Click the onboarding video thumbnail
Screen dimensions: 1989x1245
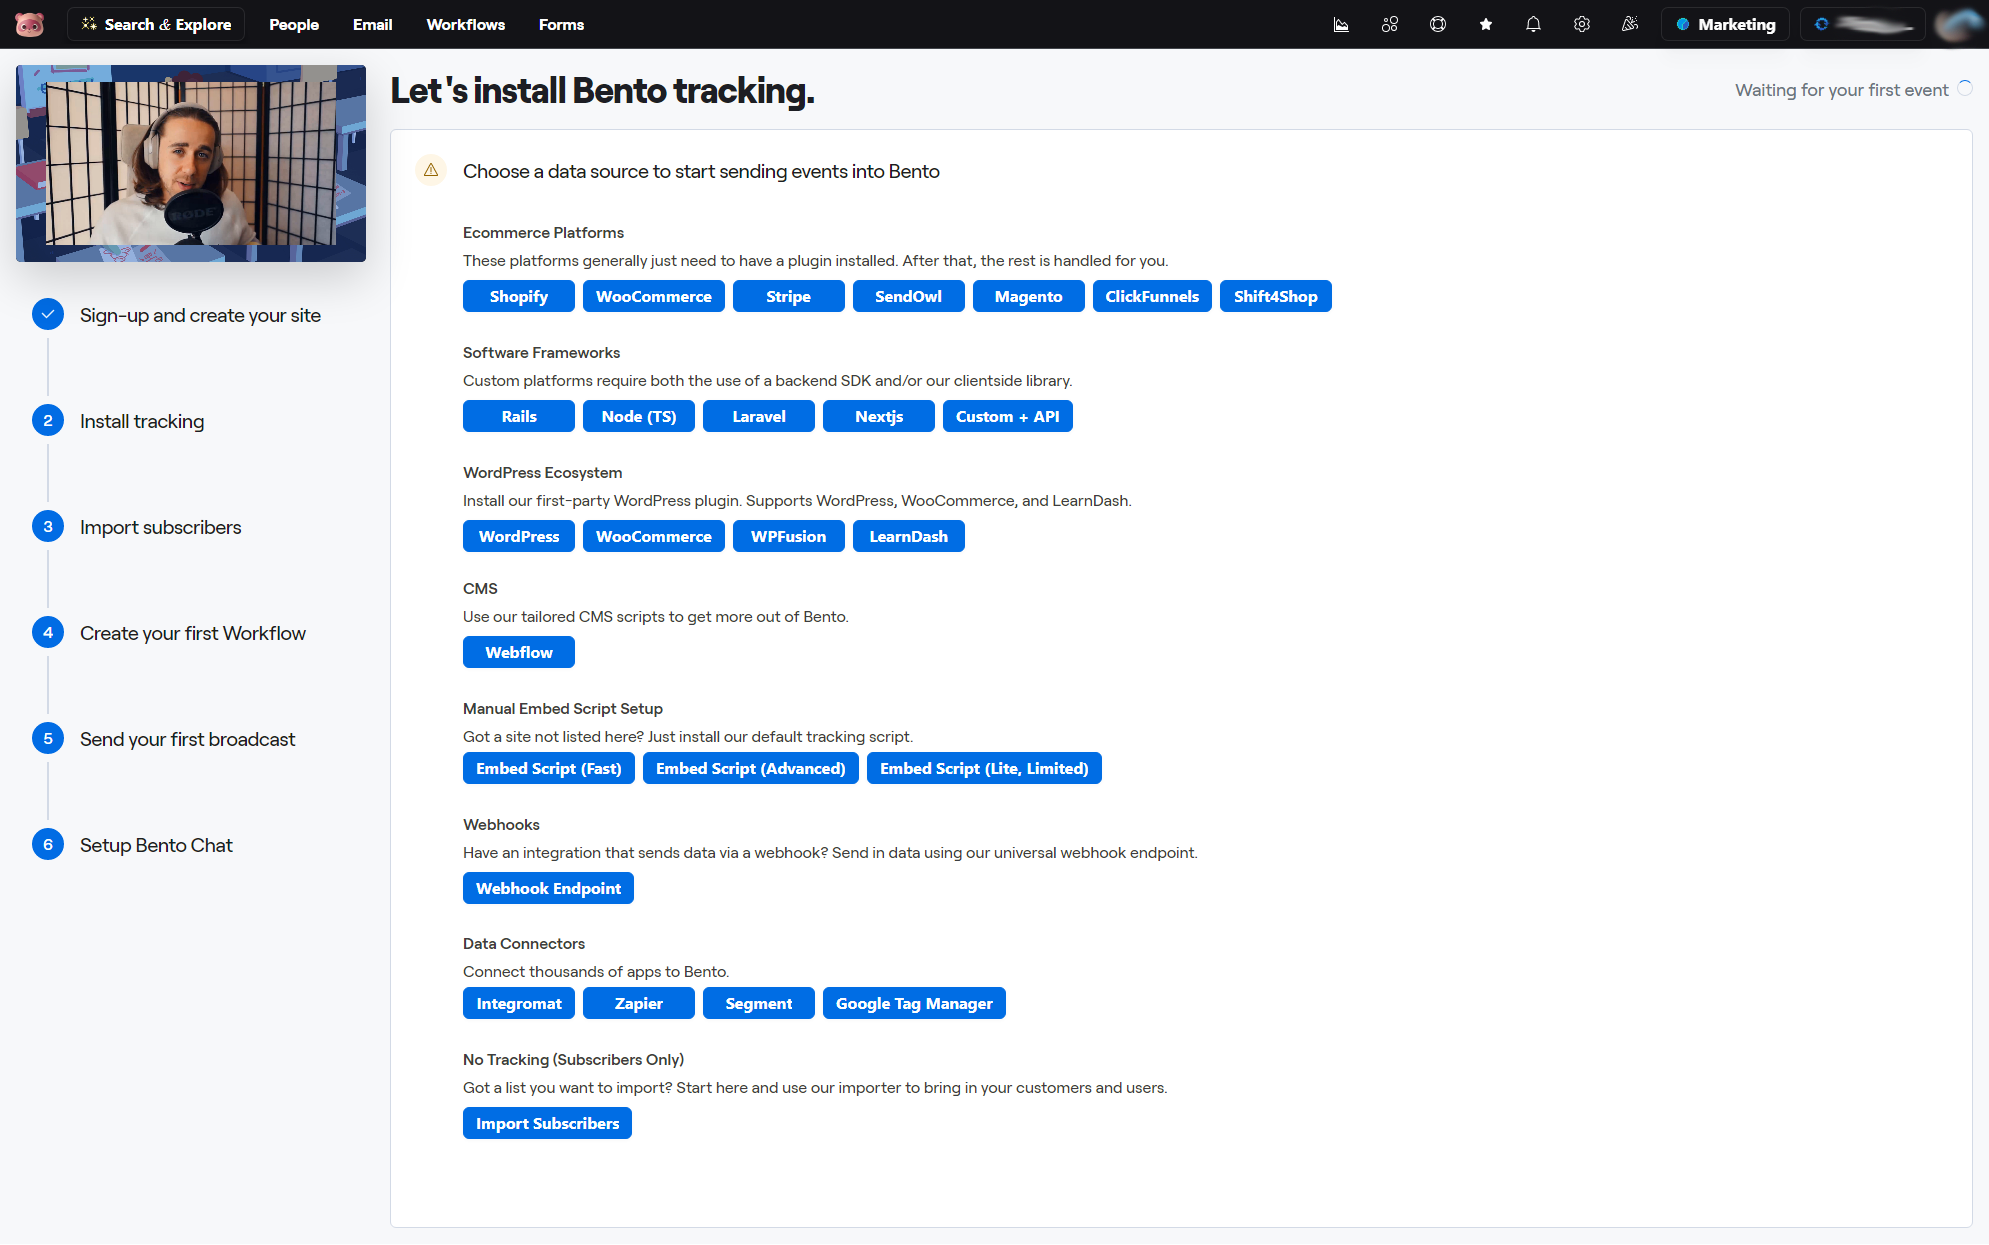click(x=191, y=164)
